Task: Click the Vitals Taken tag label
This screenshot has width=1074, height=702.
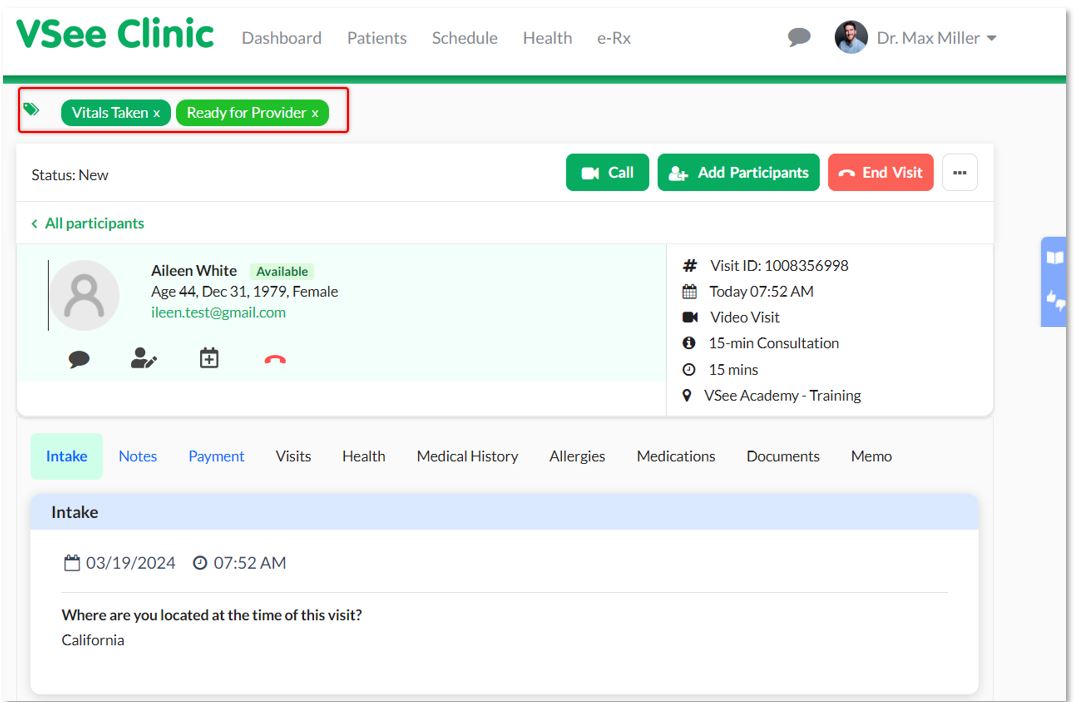Action: pyautogui.click(x=110, y=113)
